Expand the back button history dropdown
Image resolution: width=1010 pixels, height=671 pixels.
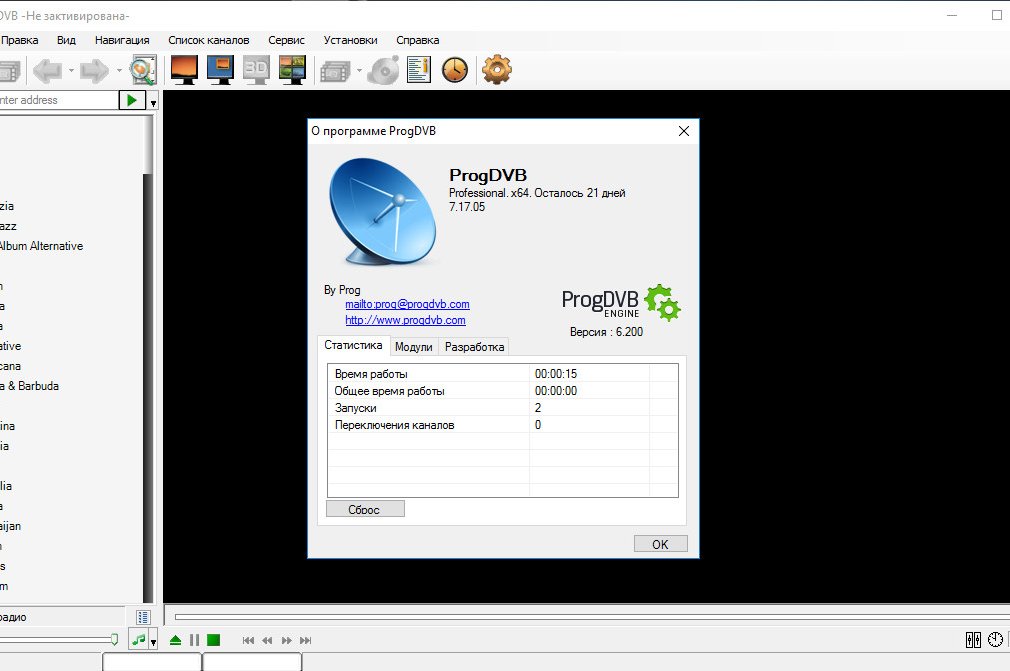71,70
